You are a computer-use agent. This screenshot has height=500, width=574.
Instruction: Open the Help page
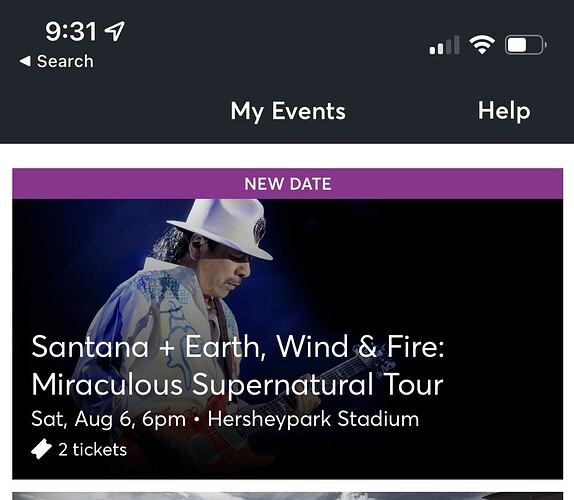tap(504, 111)
